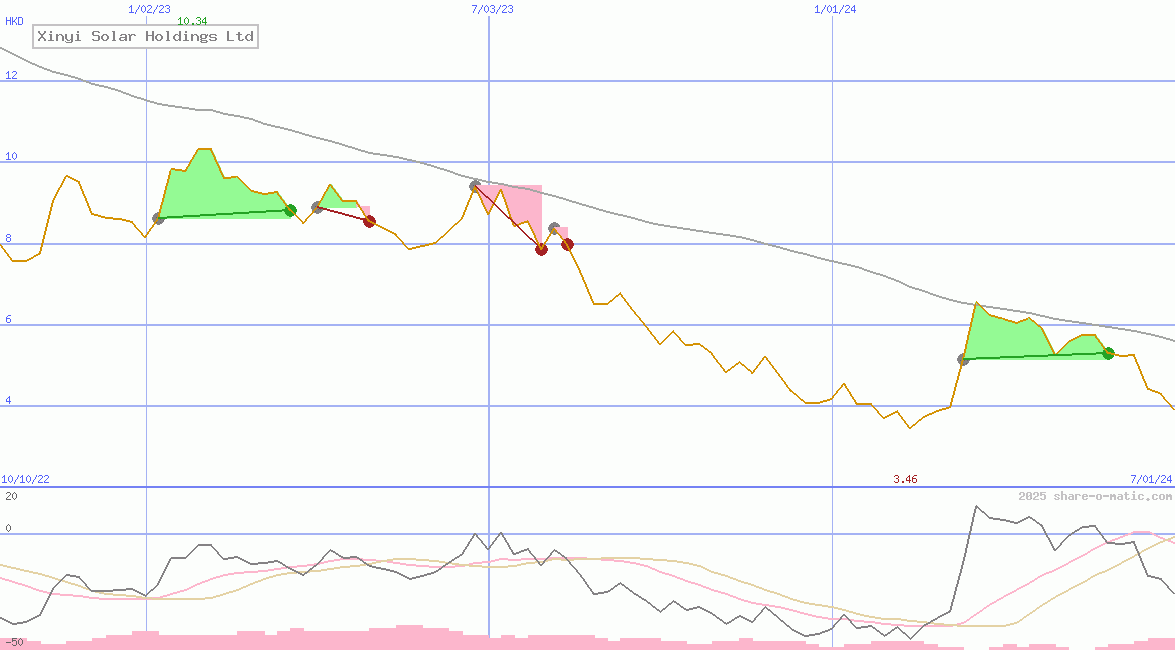Select the 10/10/22 start date label
Screen dimensions: 1175x650
(x=25, y=479)
